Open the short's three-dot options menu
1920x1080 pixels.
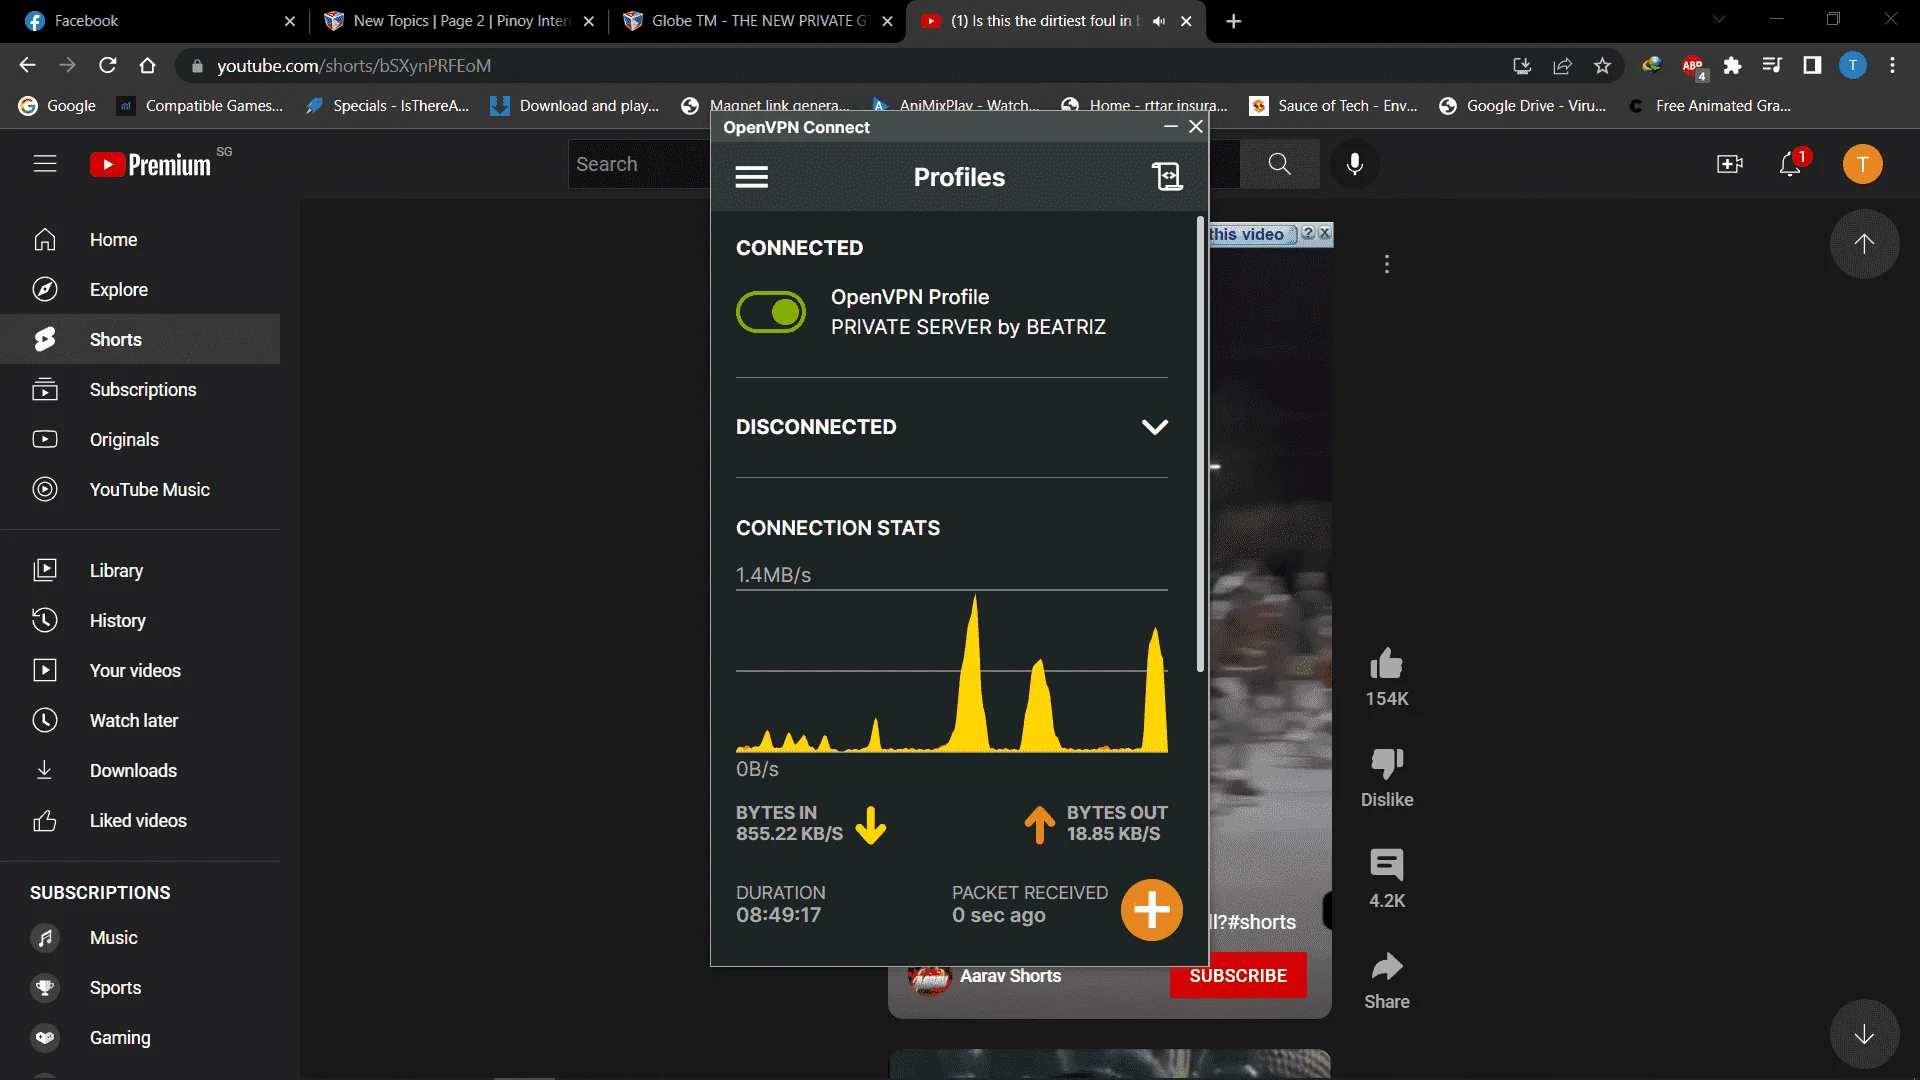(x=1386, y=264)
